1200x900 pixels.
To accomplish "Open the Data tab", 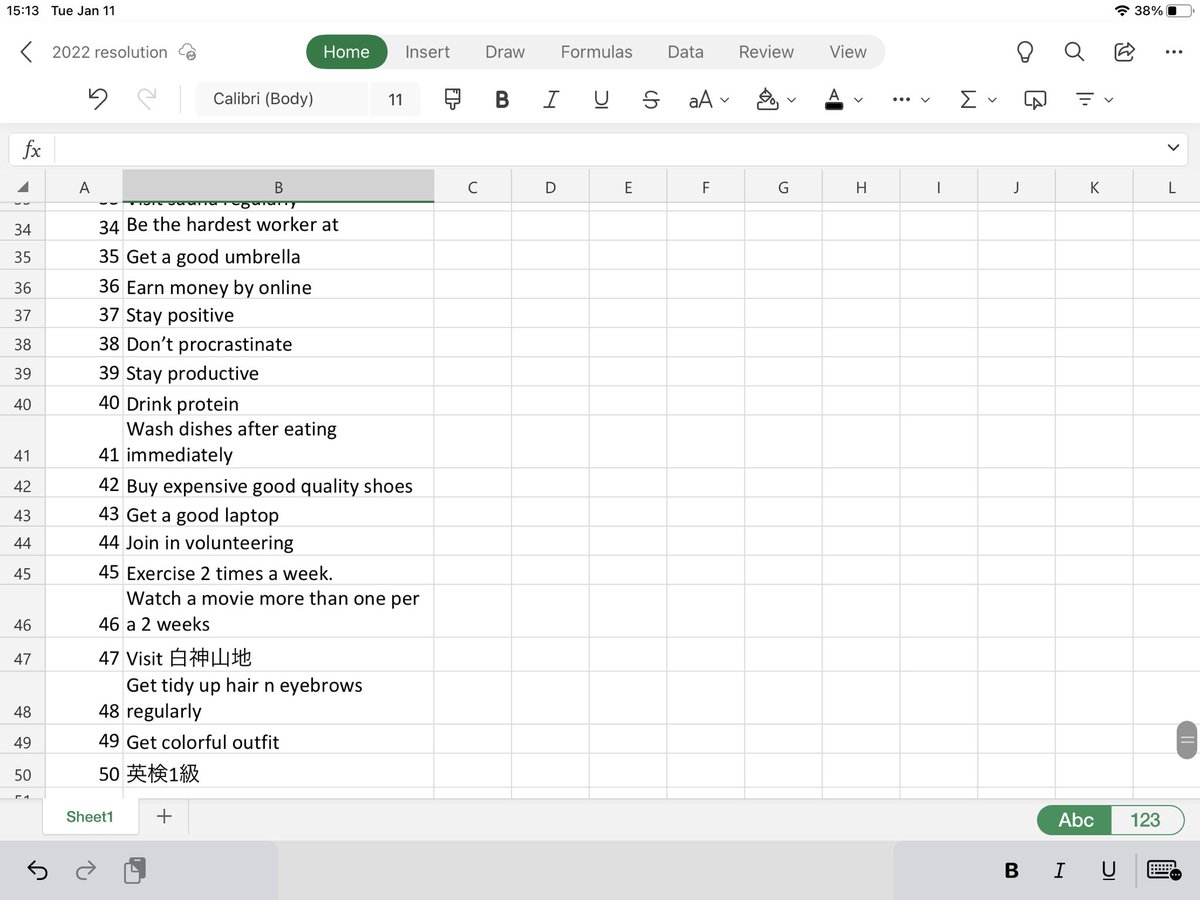I will (x=685, y=52).
